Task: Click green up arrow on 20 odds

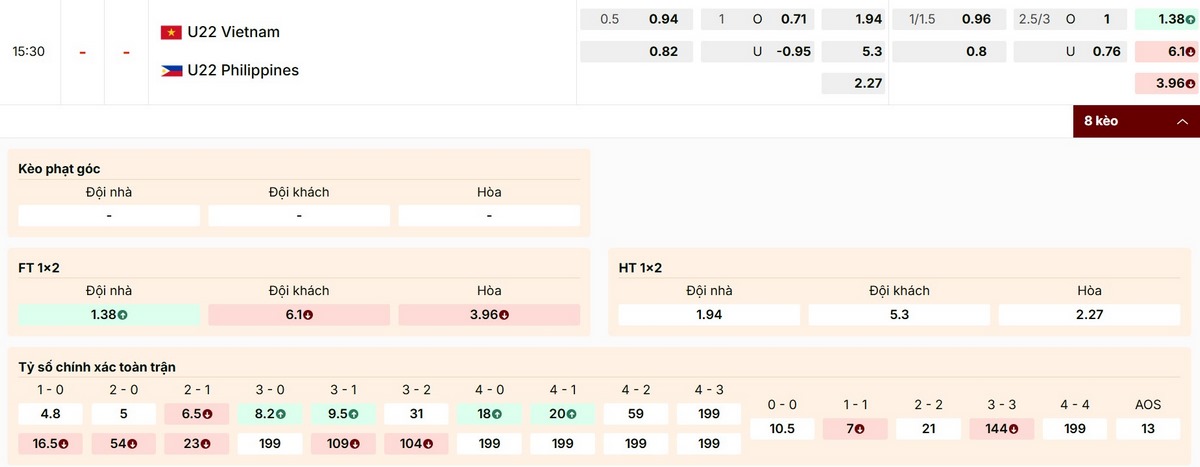Action: pos(571,414)
